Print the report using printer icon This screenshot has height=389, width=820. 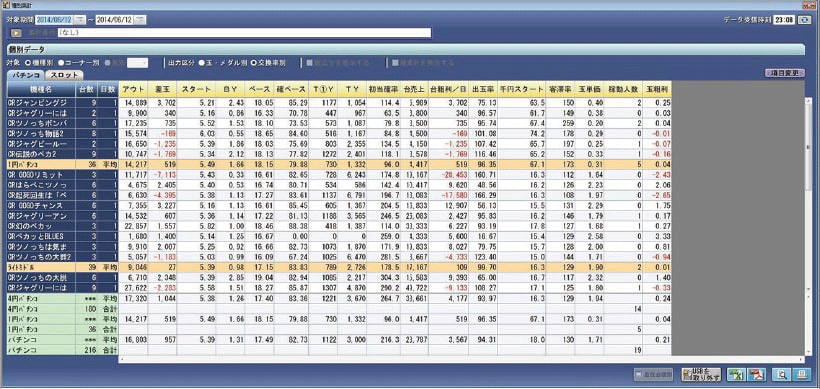coord(801,374)
